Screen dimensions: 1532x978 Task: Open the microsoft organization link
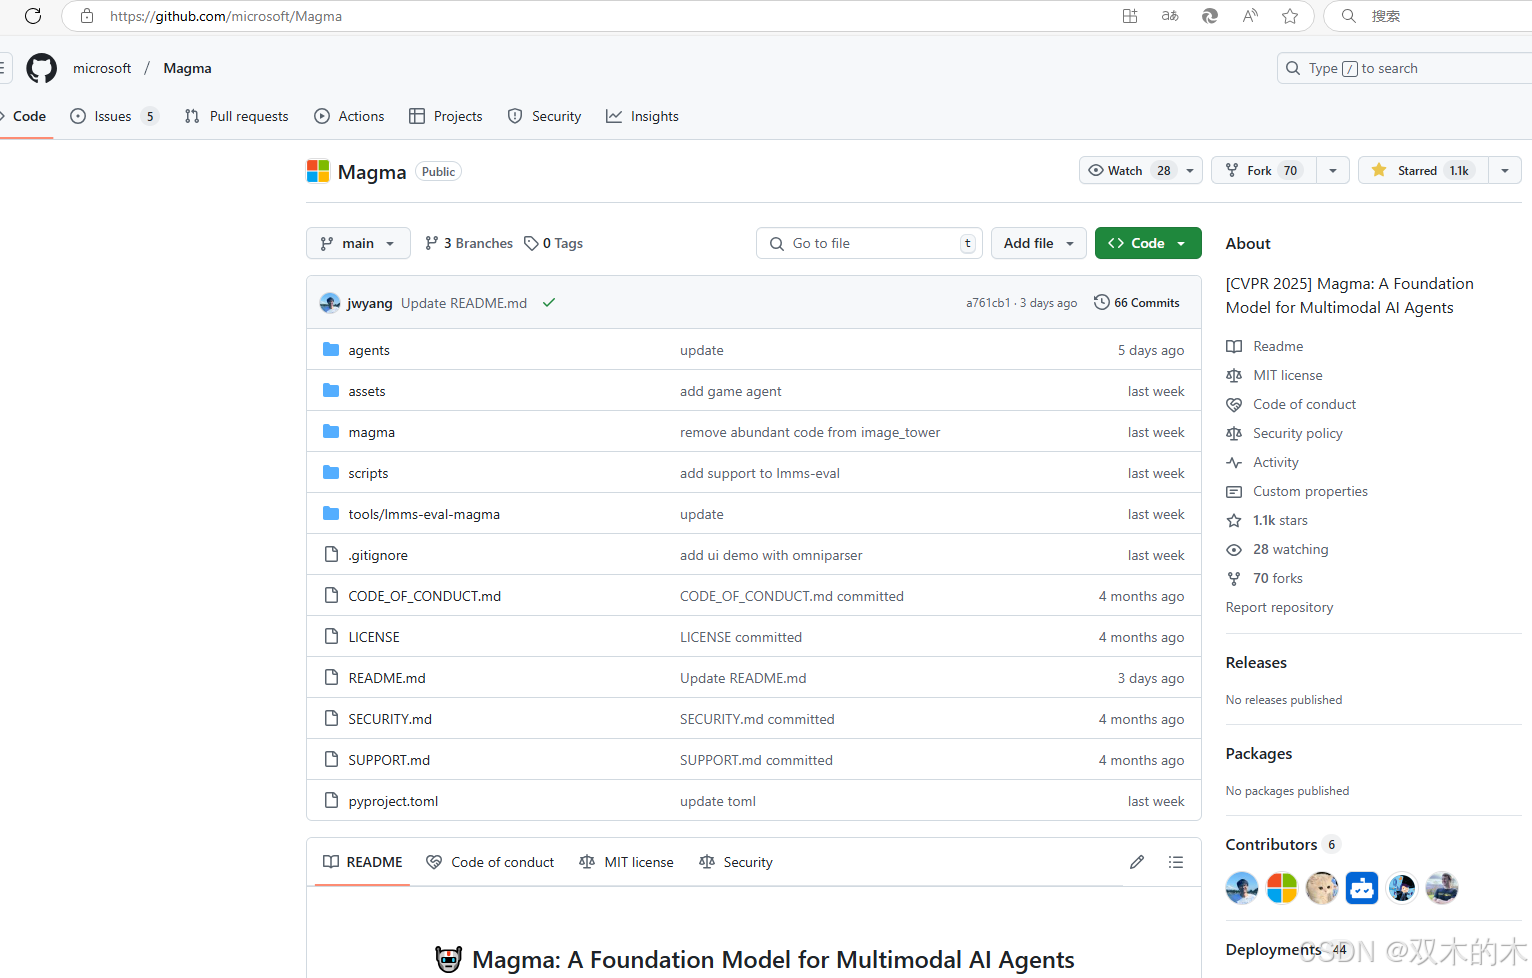click(102, 68)
